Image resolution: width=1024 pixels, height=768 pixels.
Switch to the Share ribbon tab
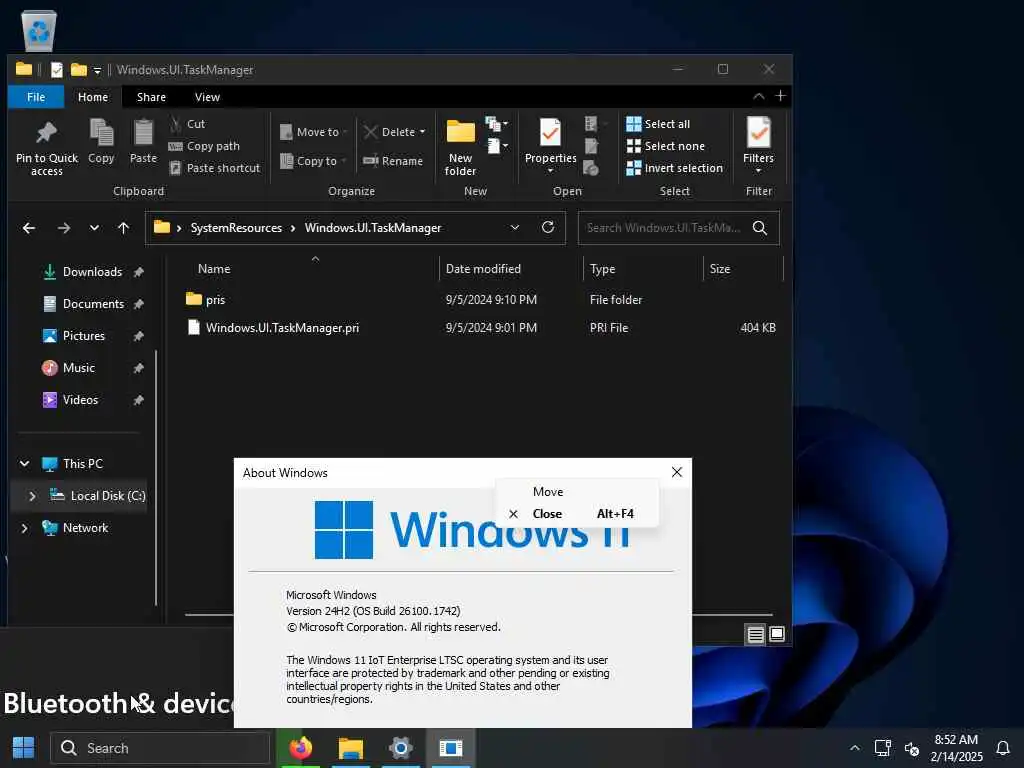click(151, 97)
